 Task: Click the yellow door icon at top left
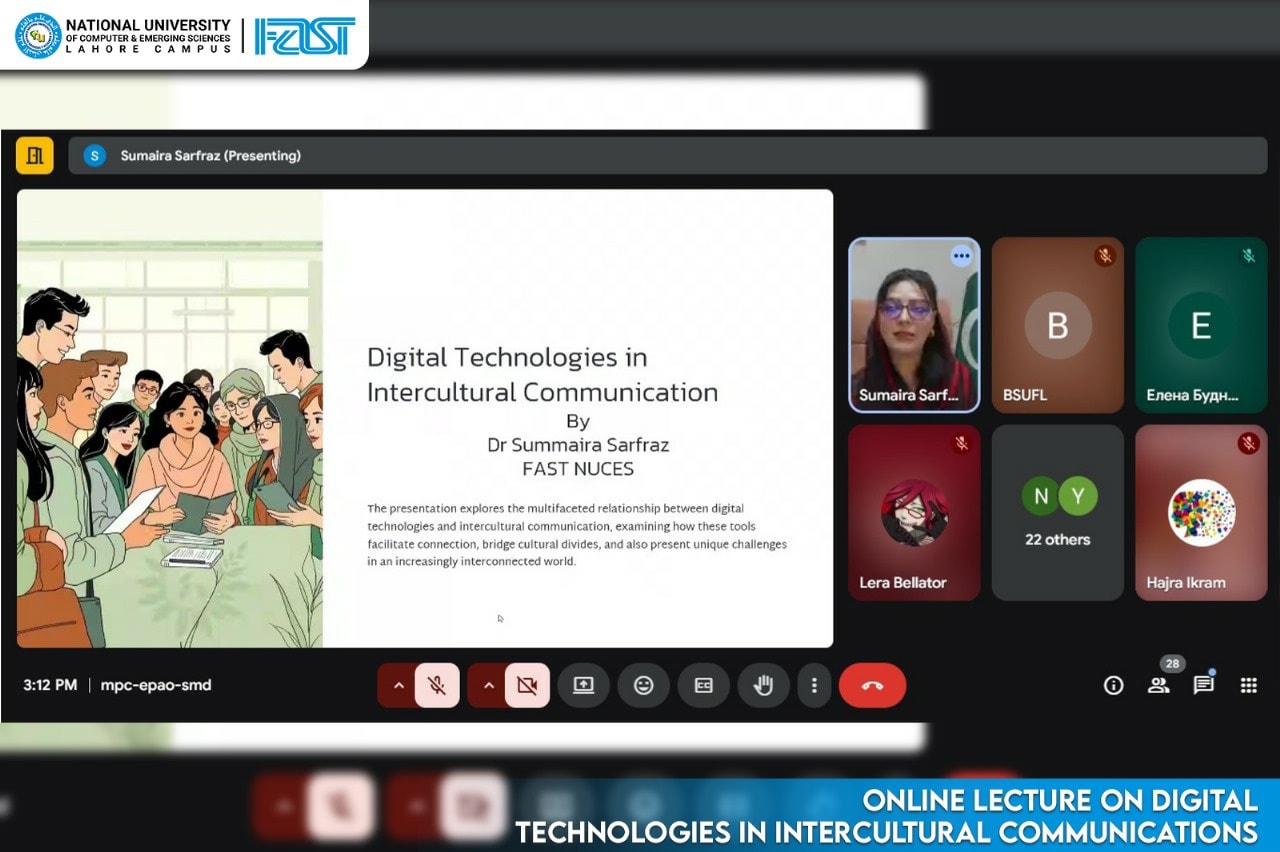pos(35,155)
